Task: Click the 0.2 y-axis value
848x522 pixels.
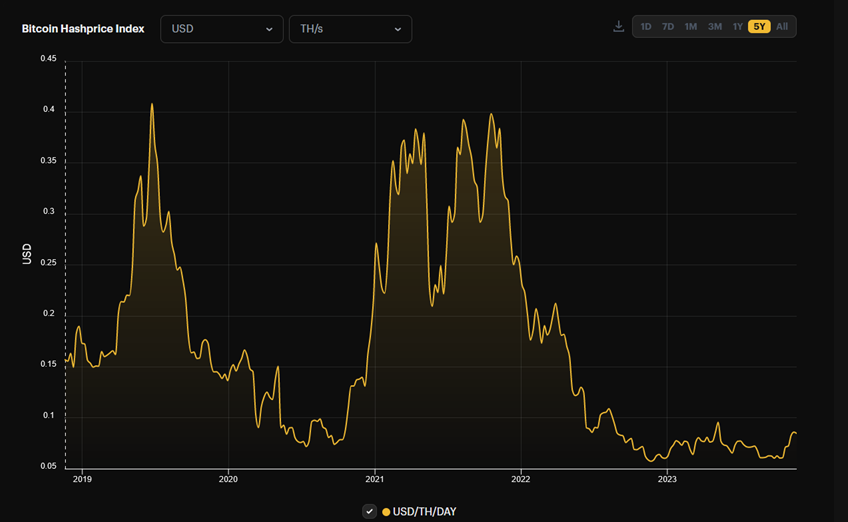Action: (49, 313)
